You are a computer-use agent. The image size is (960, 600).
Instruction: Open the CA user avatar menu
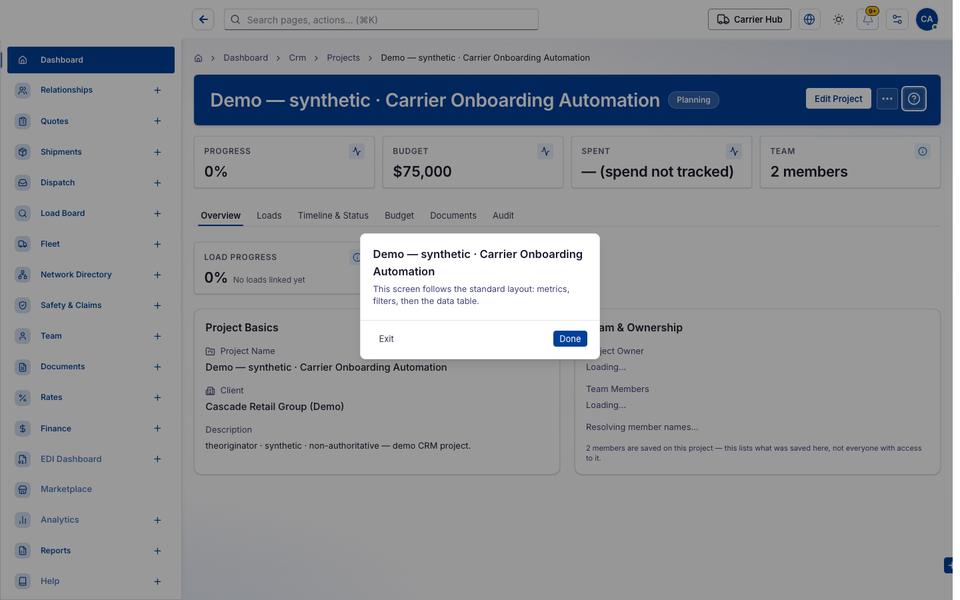(x=926, y=20)
